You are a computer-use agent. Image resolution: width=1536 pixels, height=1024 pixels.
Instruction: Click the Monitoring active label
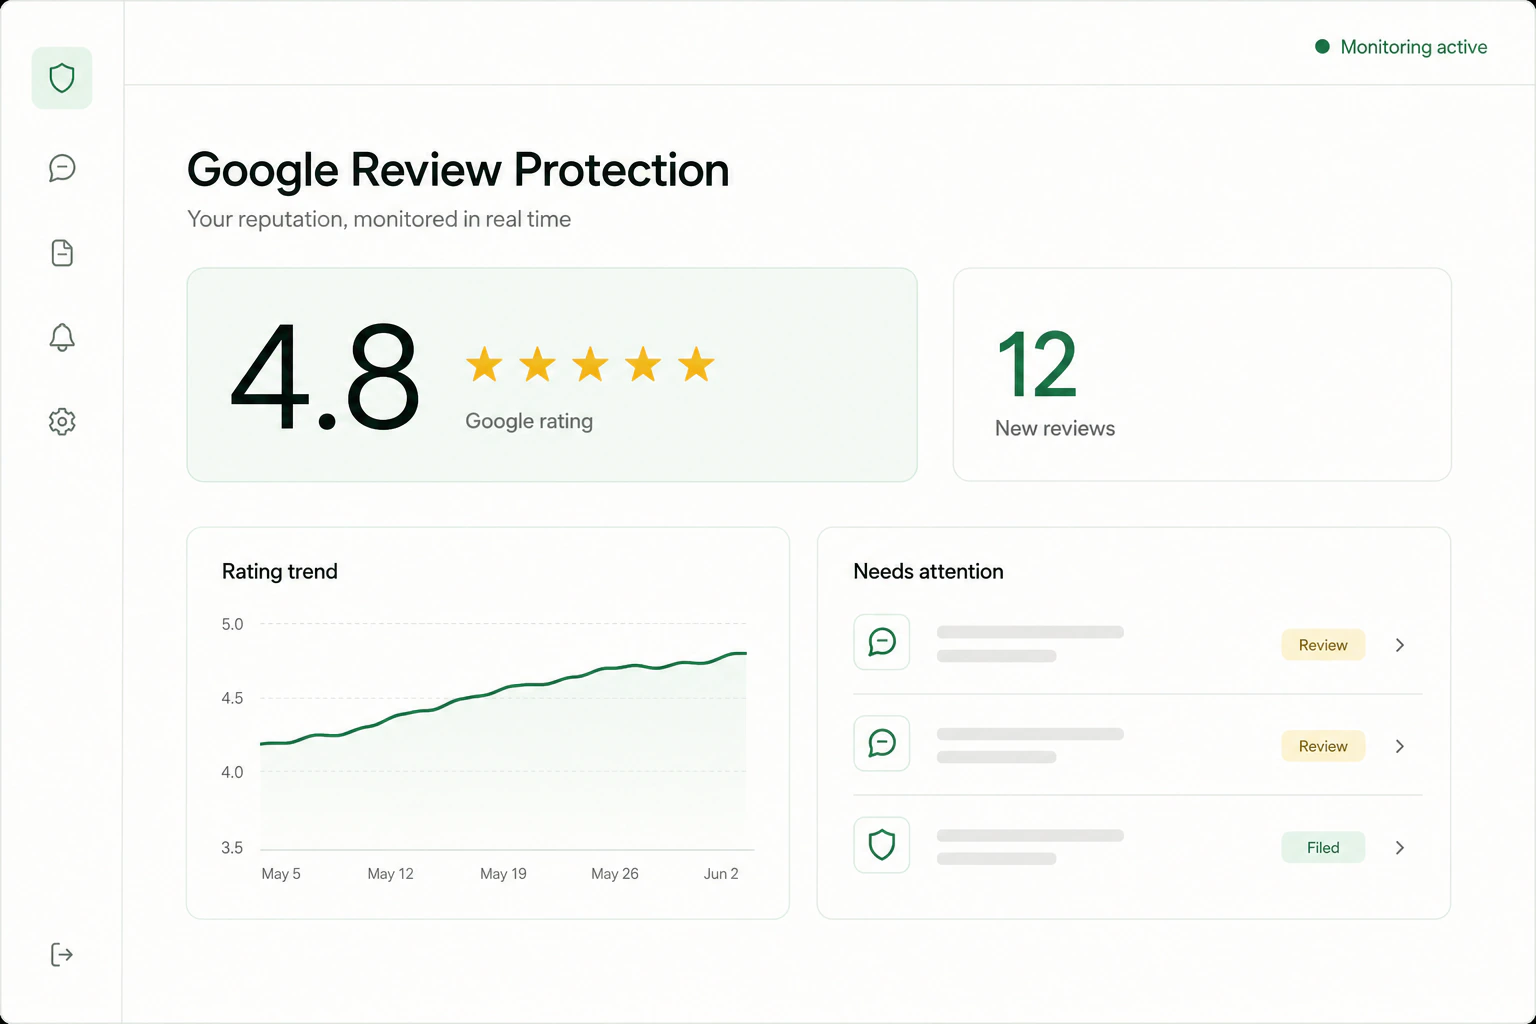pyautogui.click(x=1413, y=47)
